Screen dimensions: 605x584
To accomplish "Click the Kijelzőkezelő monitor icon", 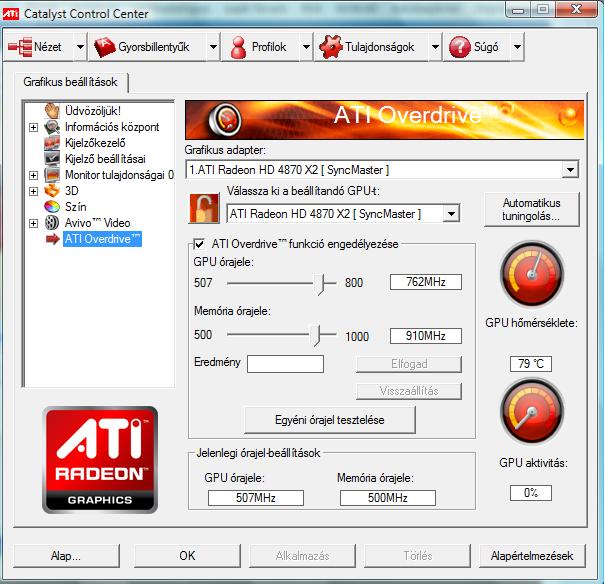I will (53, 143).
